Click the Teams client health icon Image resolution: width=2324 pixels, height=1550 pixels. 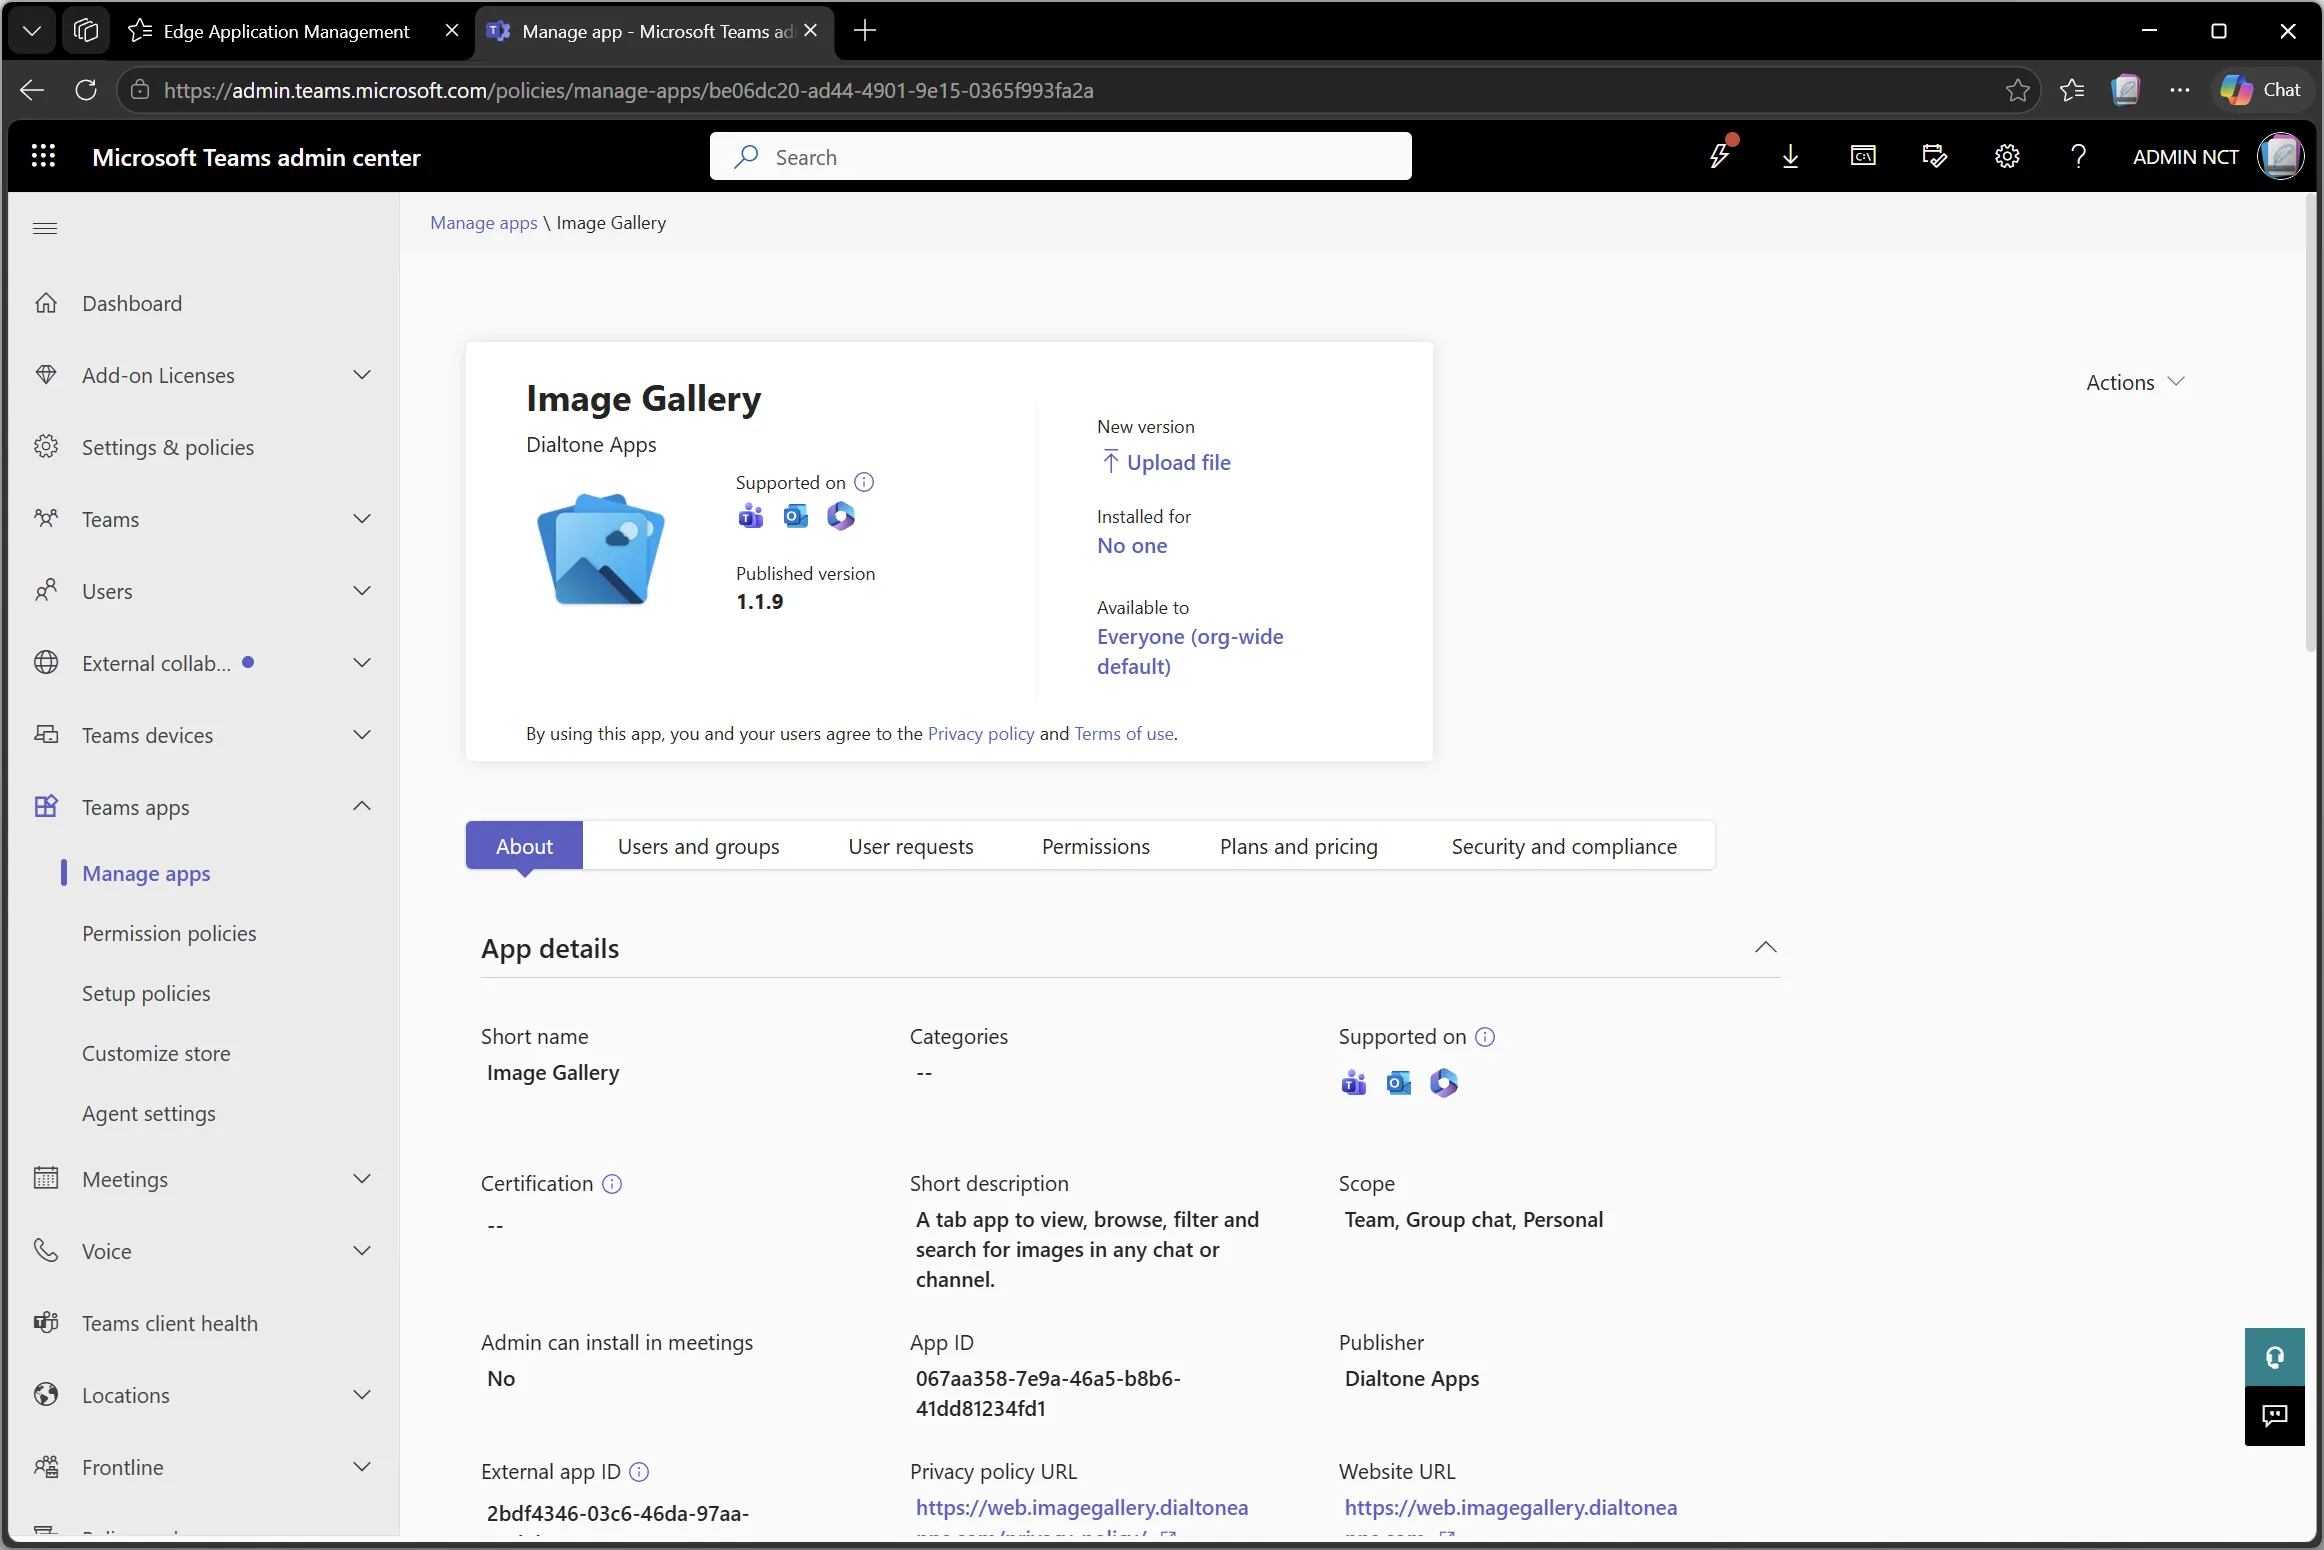[46, 1323]
